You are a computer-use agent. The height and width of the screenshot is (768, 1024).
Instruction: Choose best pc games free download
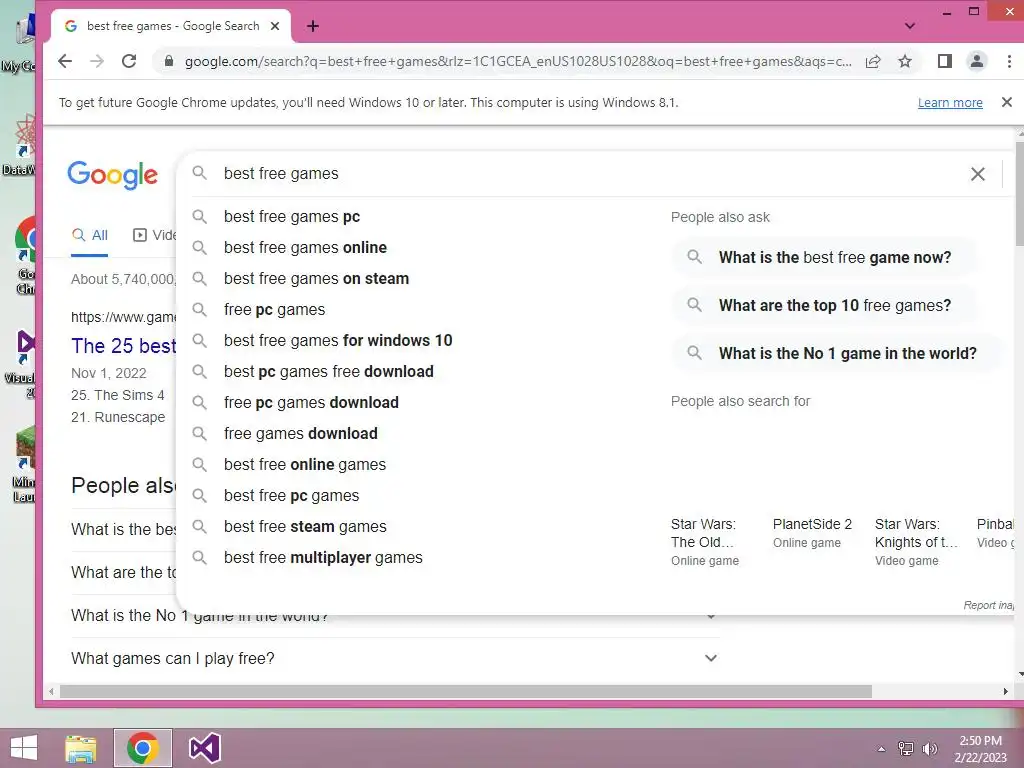click(x=328, y=372)
